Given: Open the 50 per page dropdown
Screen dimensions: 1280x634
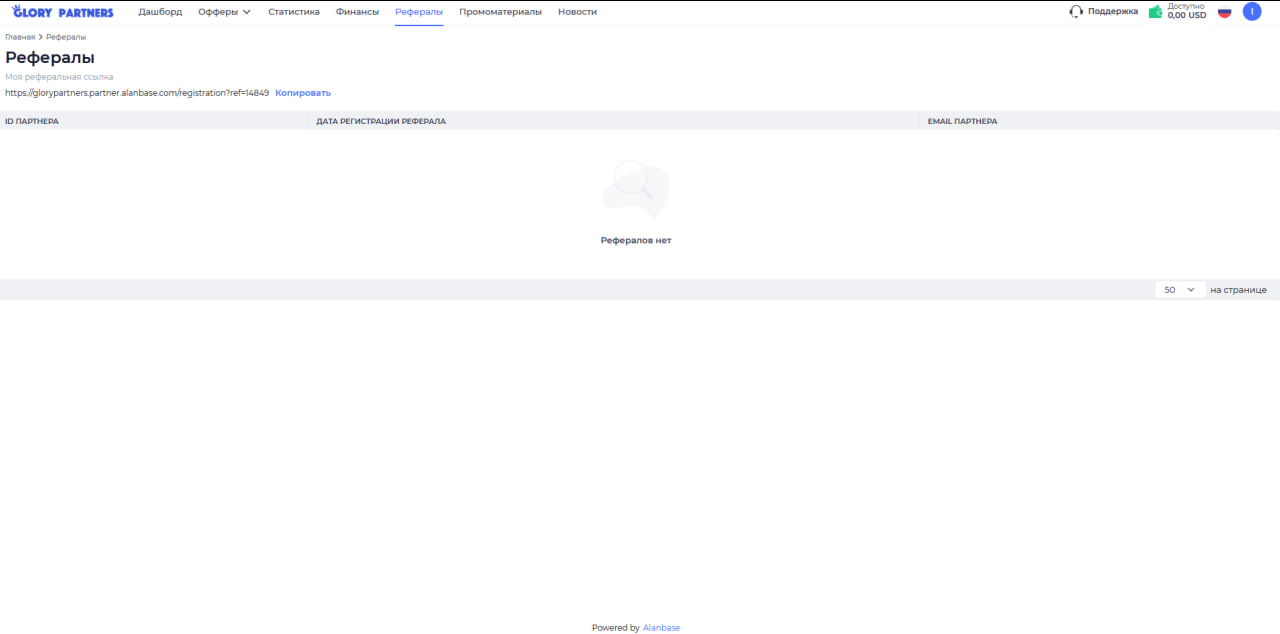Looking at the screenshot, I should pos(1179,290).
